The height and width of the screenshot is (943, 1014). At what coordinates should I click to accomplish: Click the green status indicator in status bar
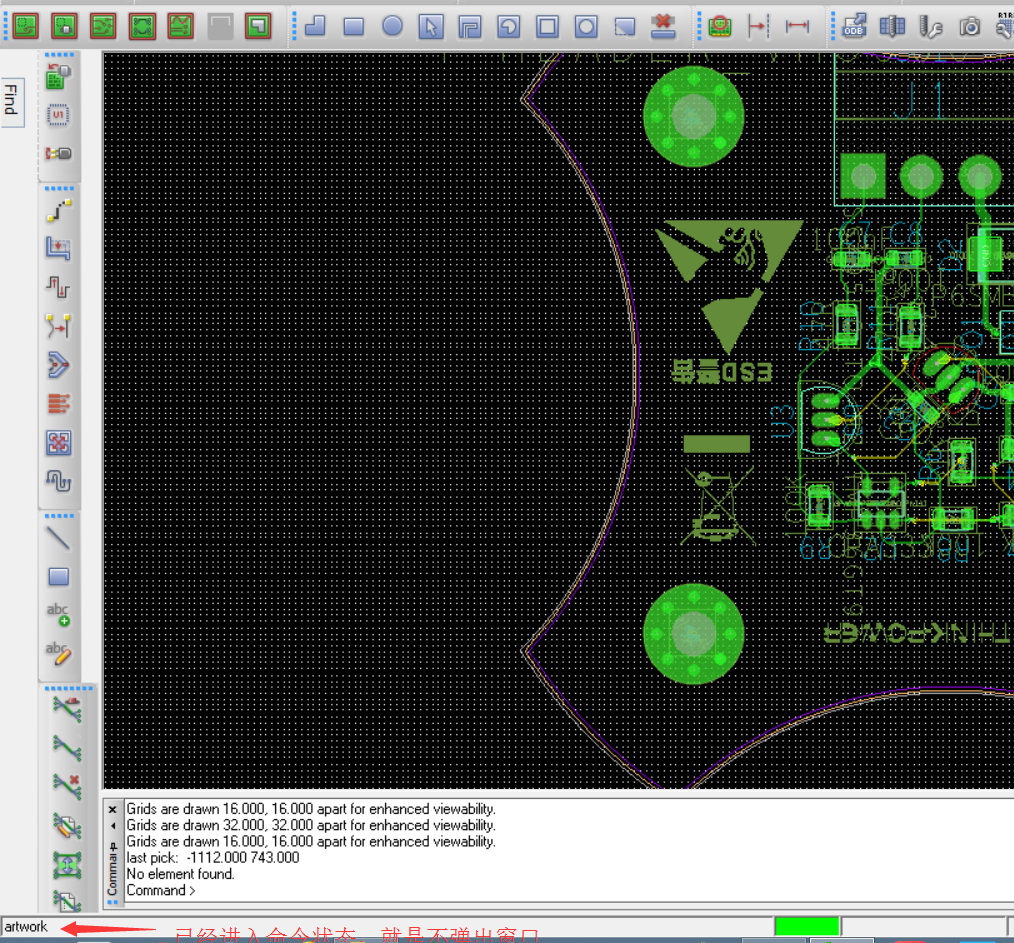pos(806,926)
